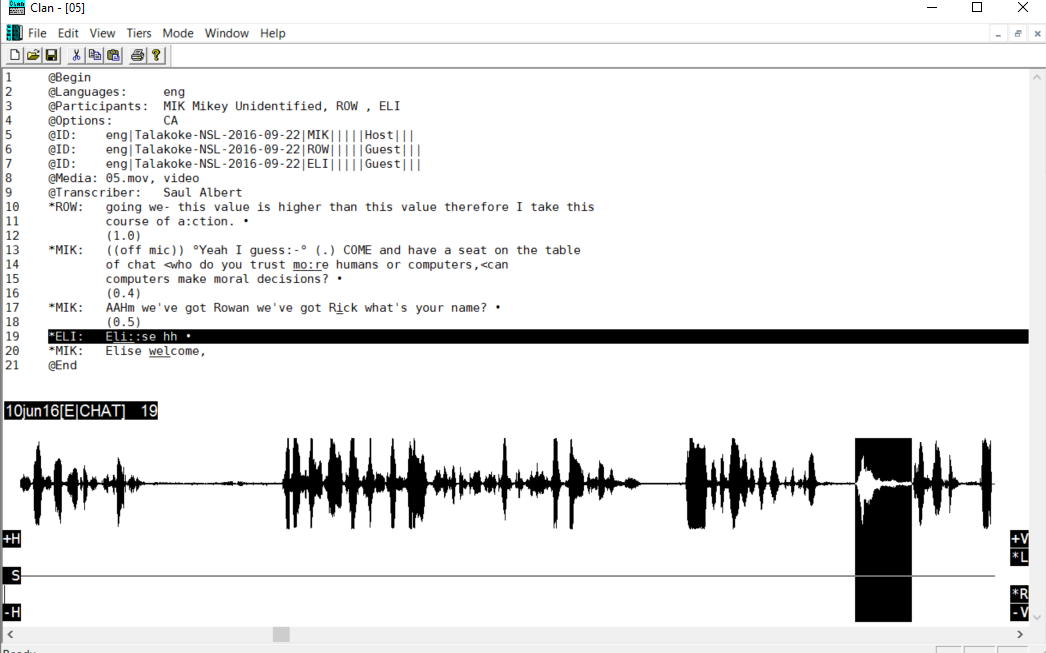This screenshot has height=653, width=1046.
Task: Click the *L waveform control button
Action: pos(1020,557)
